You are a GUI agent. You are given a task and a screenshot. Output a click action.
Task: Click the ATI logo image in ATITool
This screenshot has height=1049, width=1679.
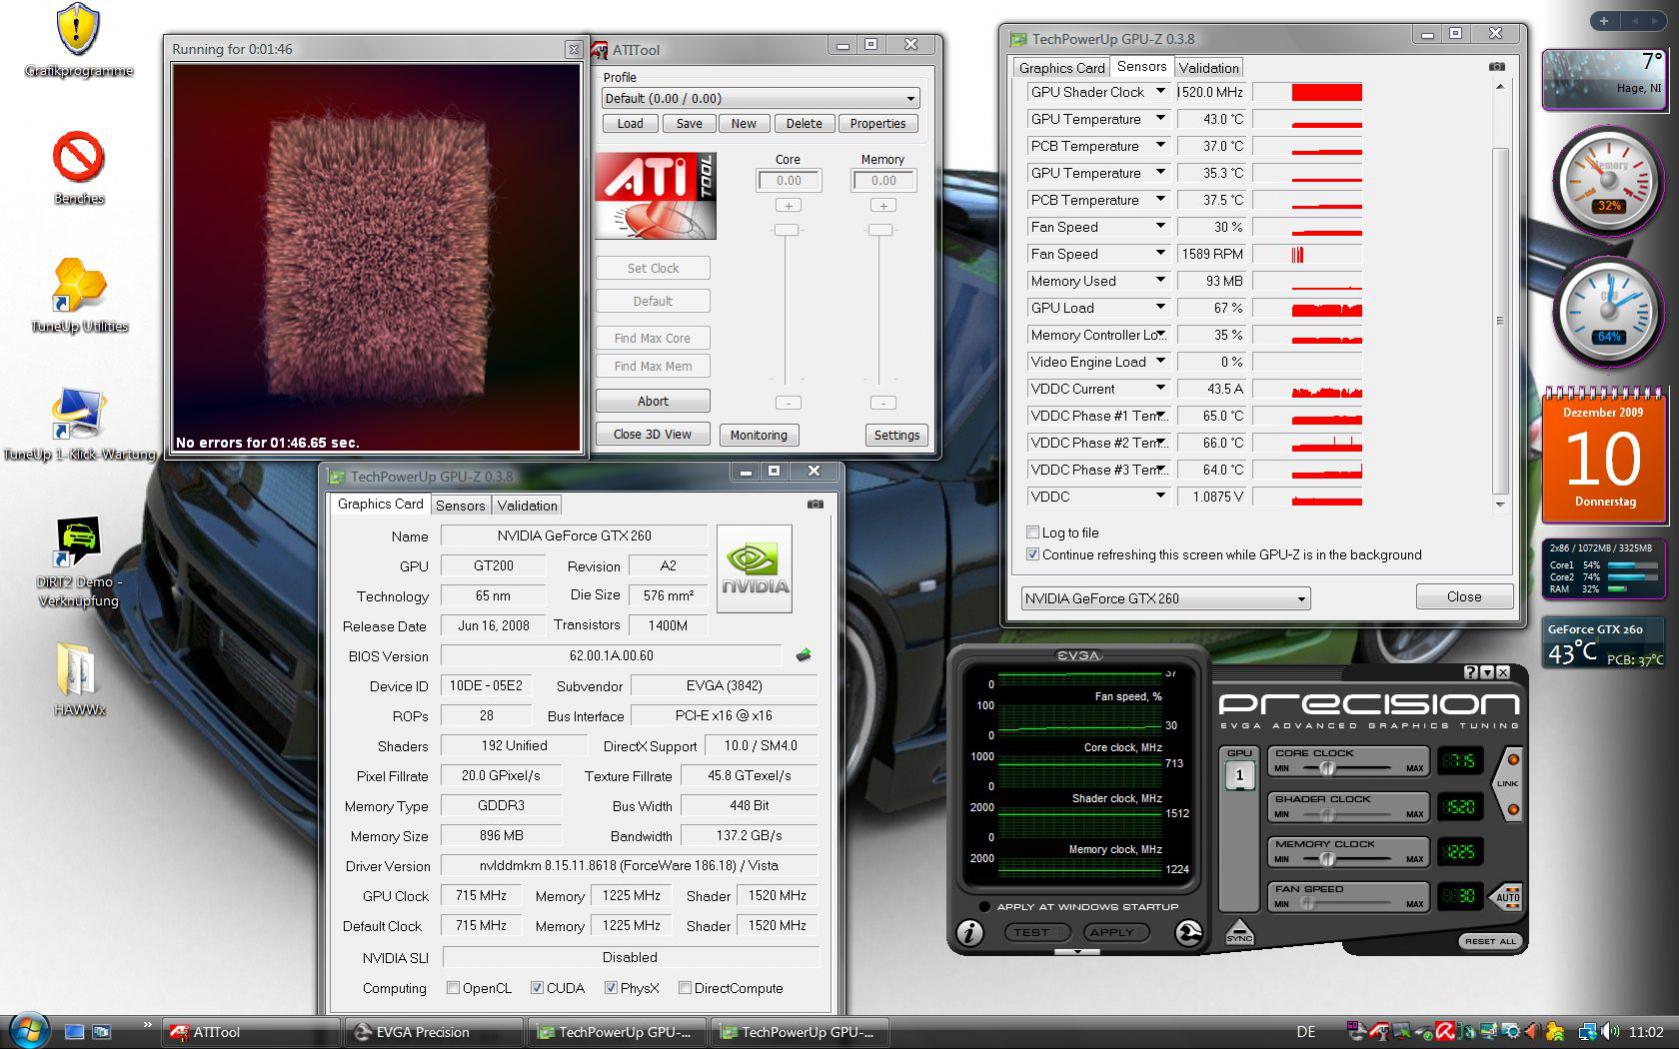[656, 196]
